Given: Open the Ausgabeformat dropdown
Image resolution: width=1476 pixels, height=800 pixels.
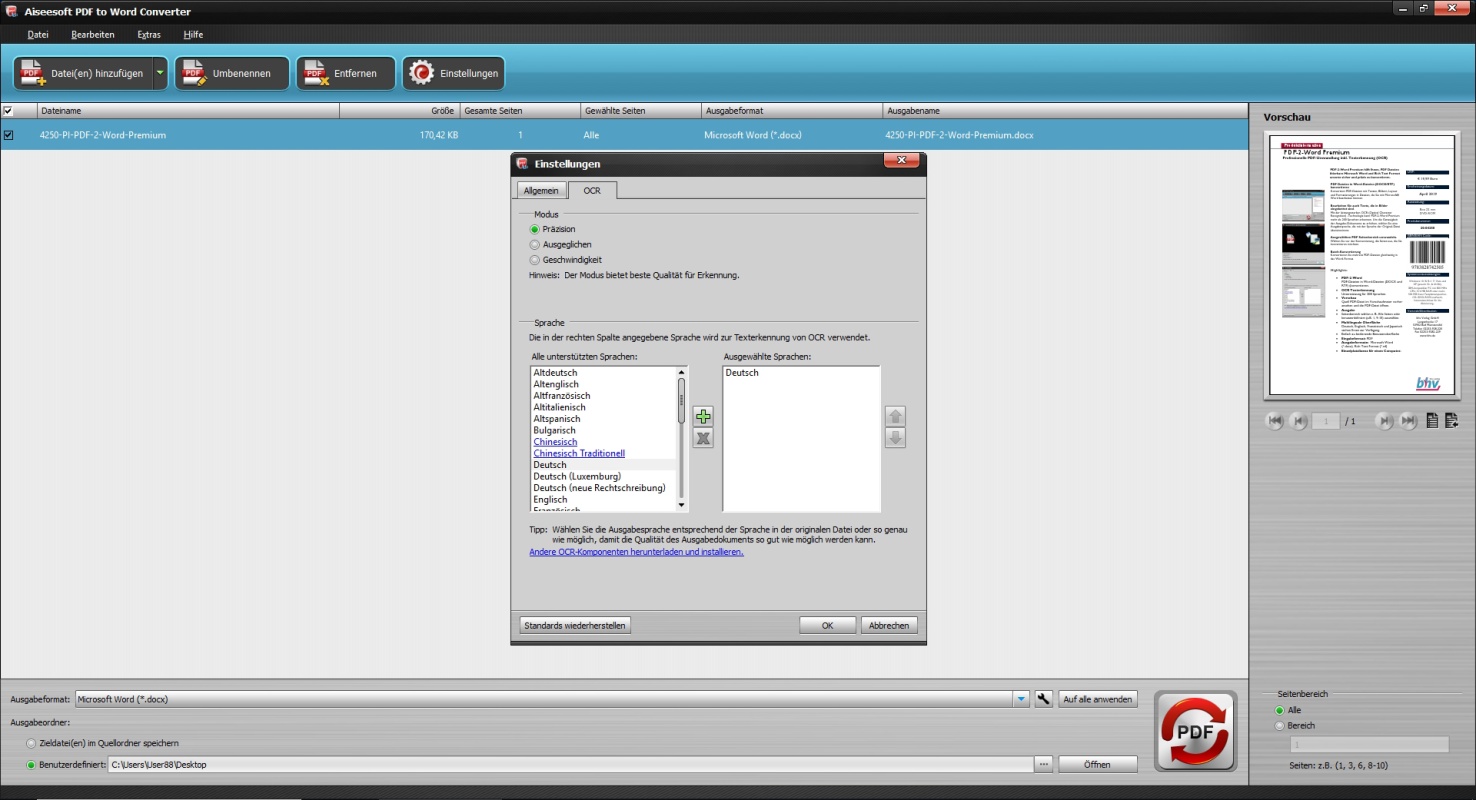Looking at the screenshot, I should 1021,699.
